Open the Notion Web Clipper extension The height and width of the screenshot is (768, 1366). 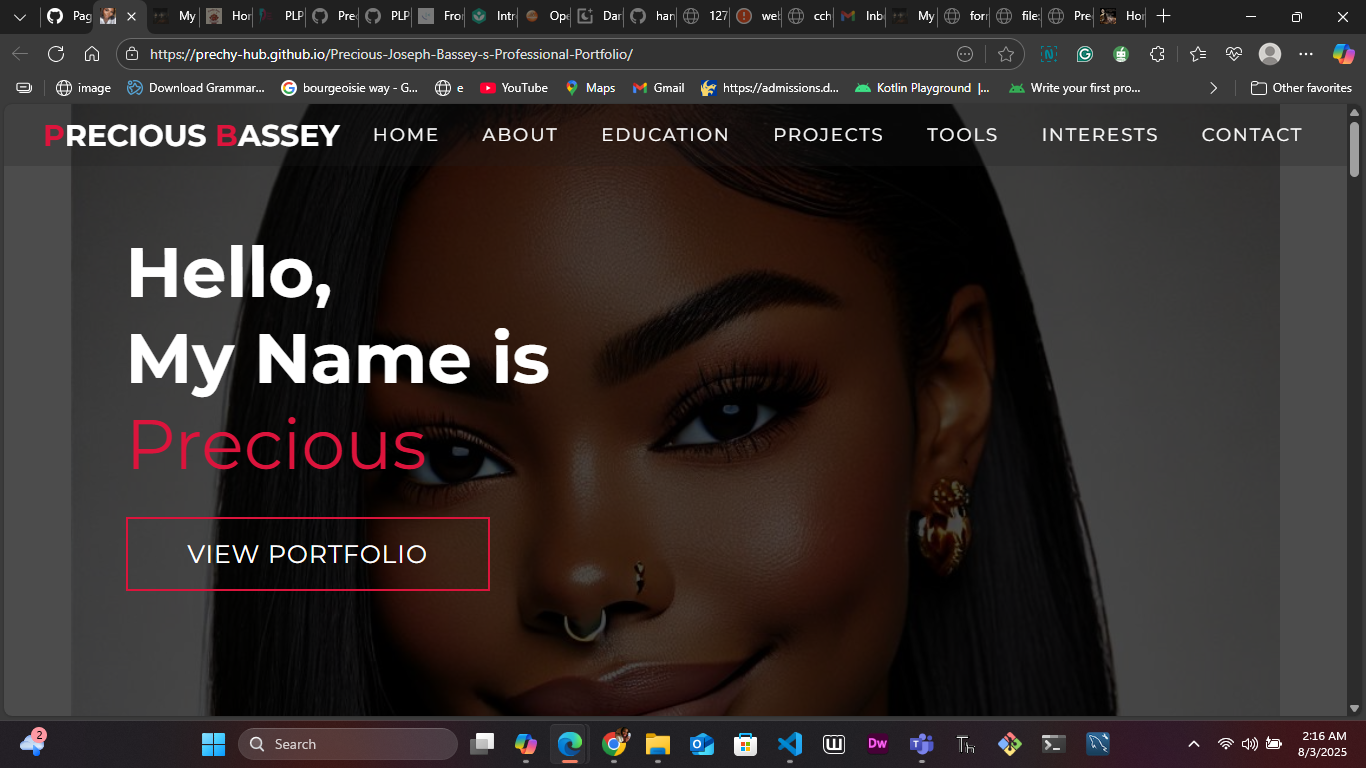pos(1051,53)
